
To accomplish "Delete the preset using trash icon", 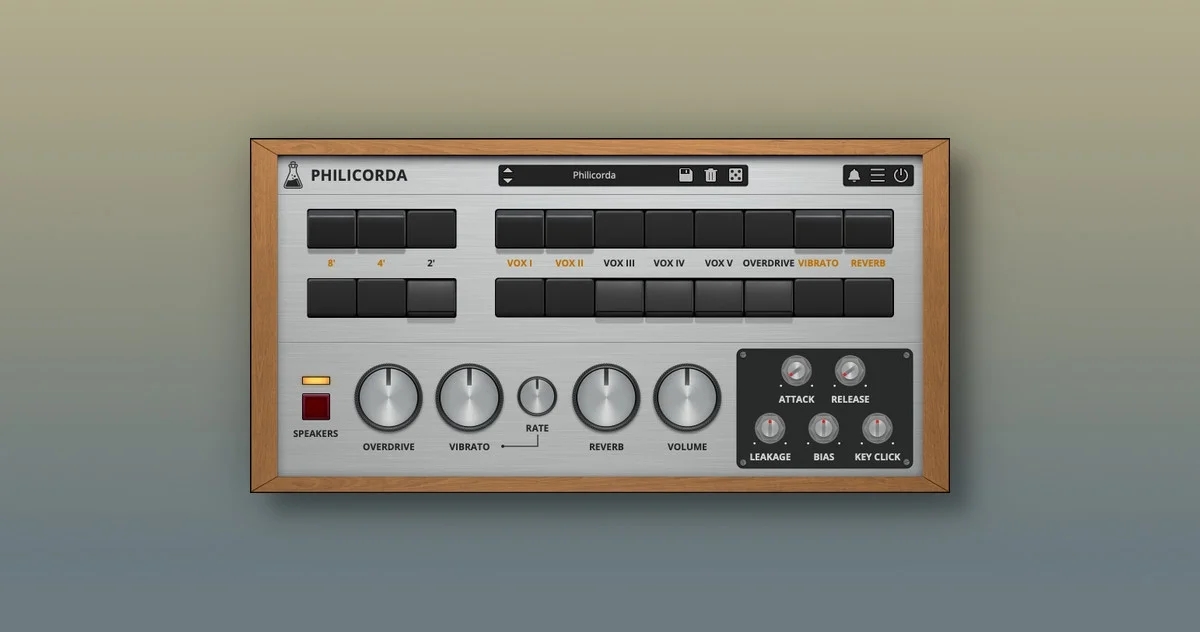I will pos(711,175).
